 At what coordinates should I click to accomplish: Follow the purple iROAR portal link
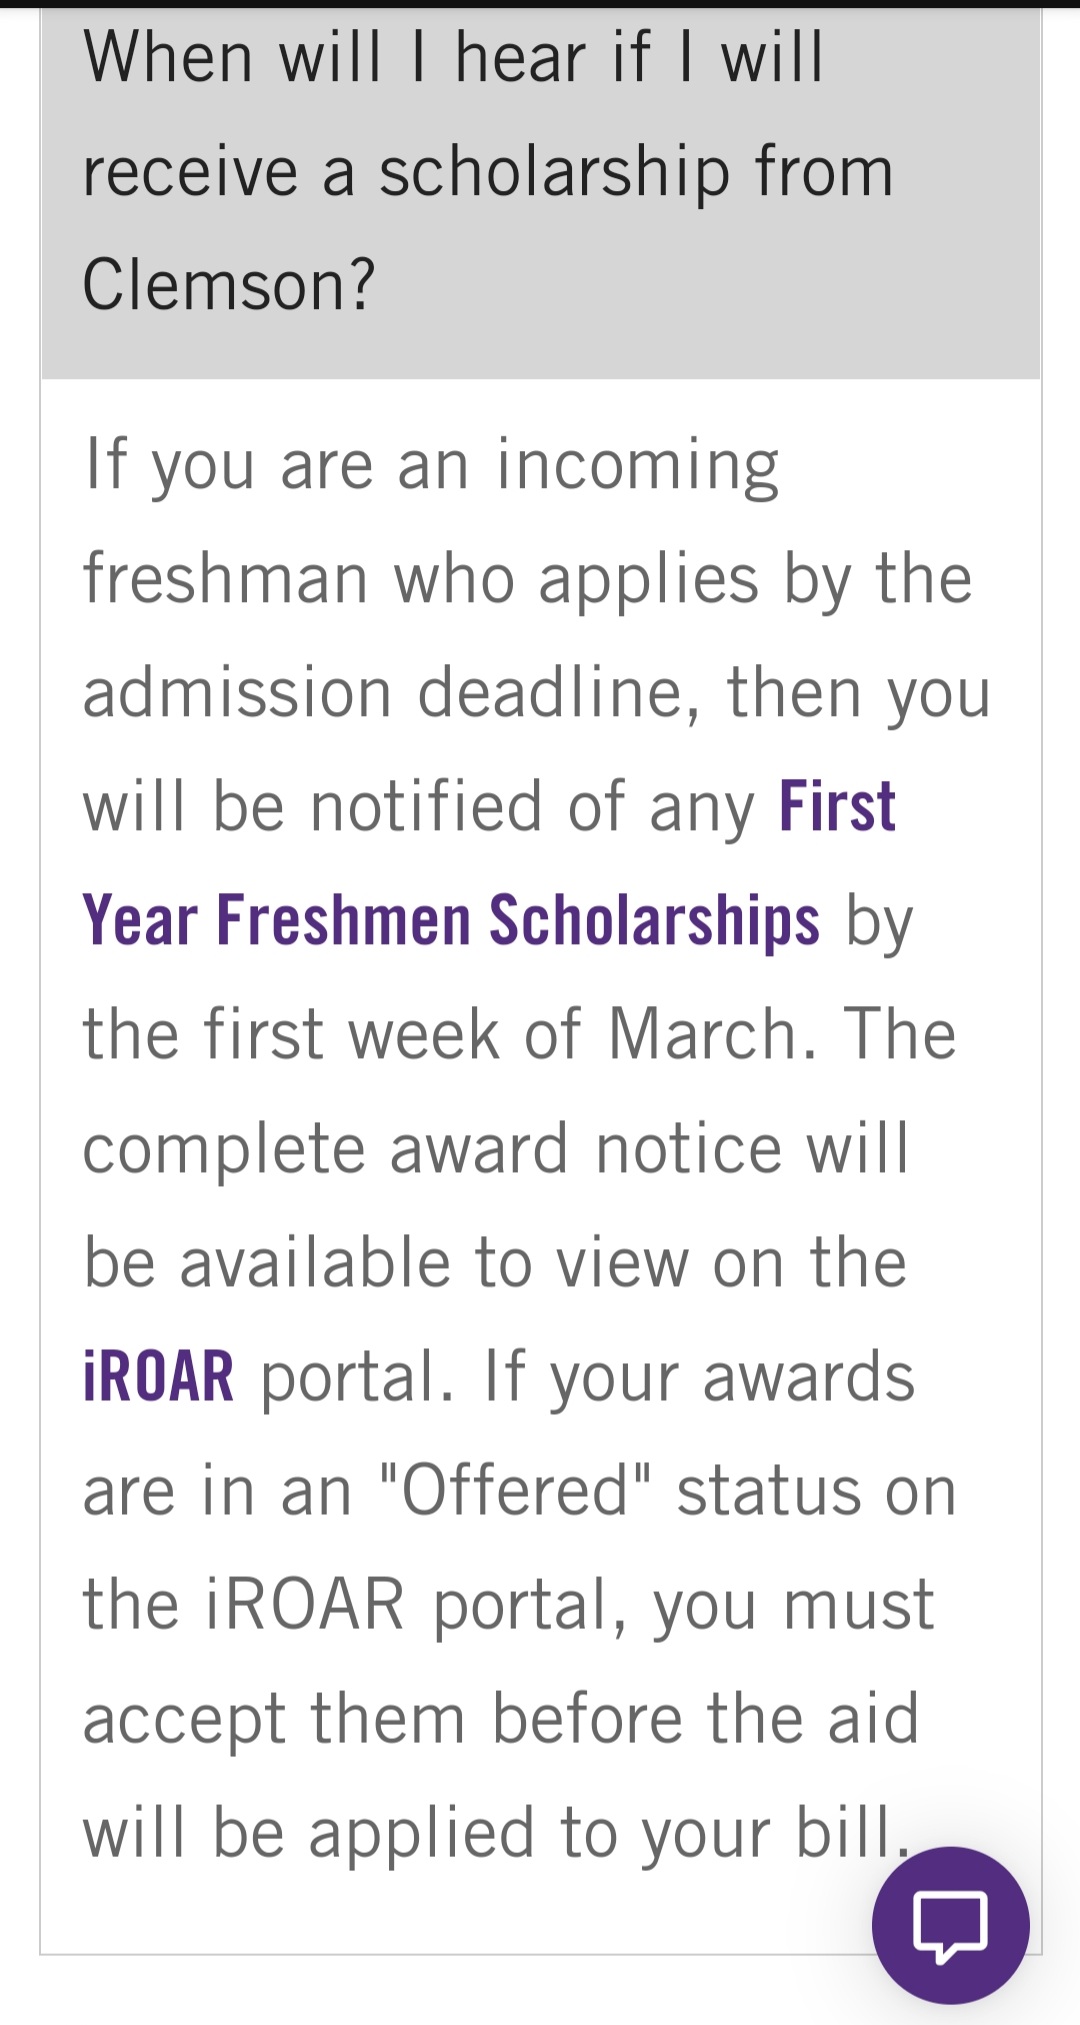click(x=158, y=1377)
